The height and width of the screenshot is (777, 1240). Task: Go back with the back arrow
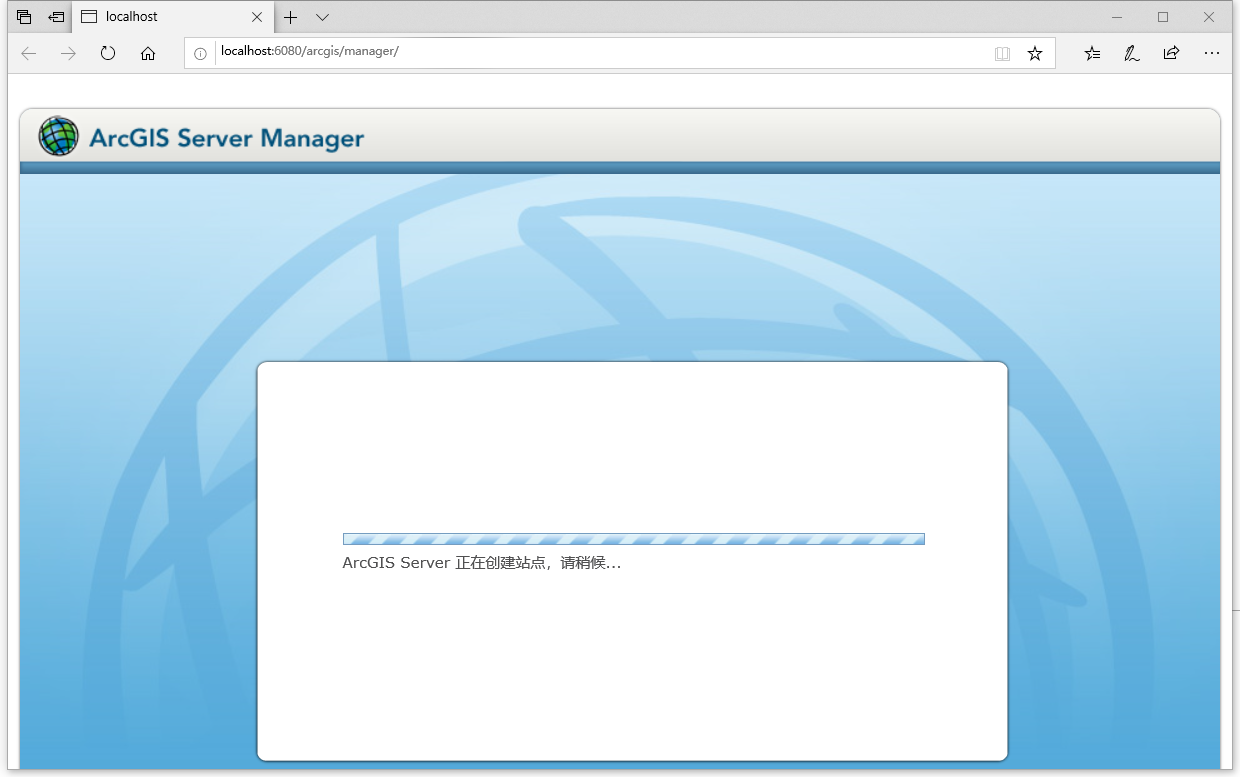(29, 53)
